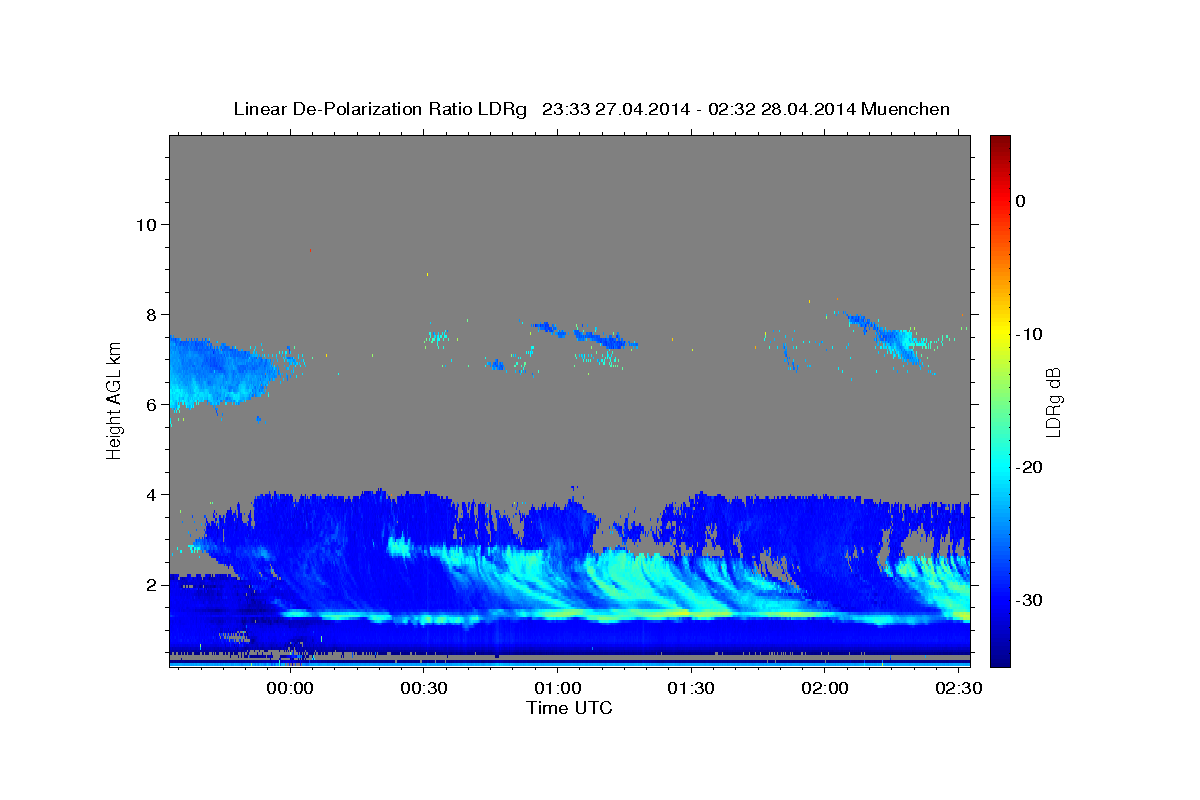Click the dark red top of the colorbar

point(1000,145)
